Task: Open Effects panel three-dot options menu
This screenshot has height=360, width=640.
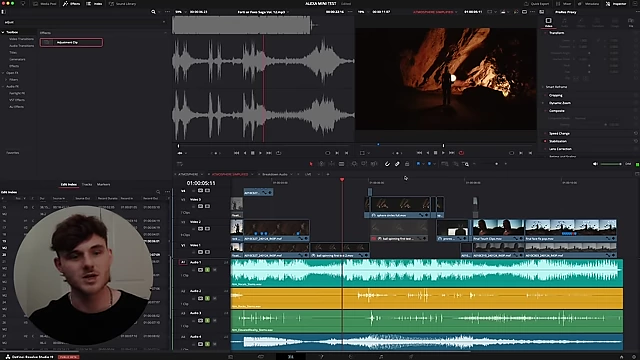Action: click(167, 12)
